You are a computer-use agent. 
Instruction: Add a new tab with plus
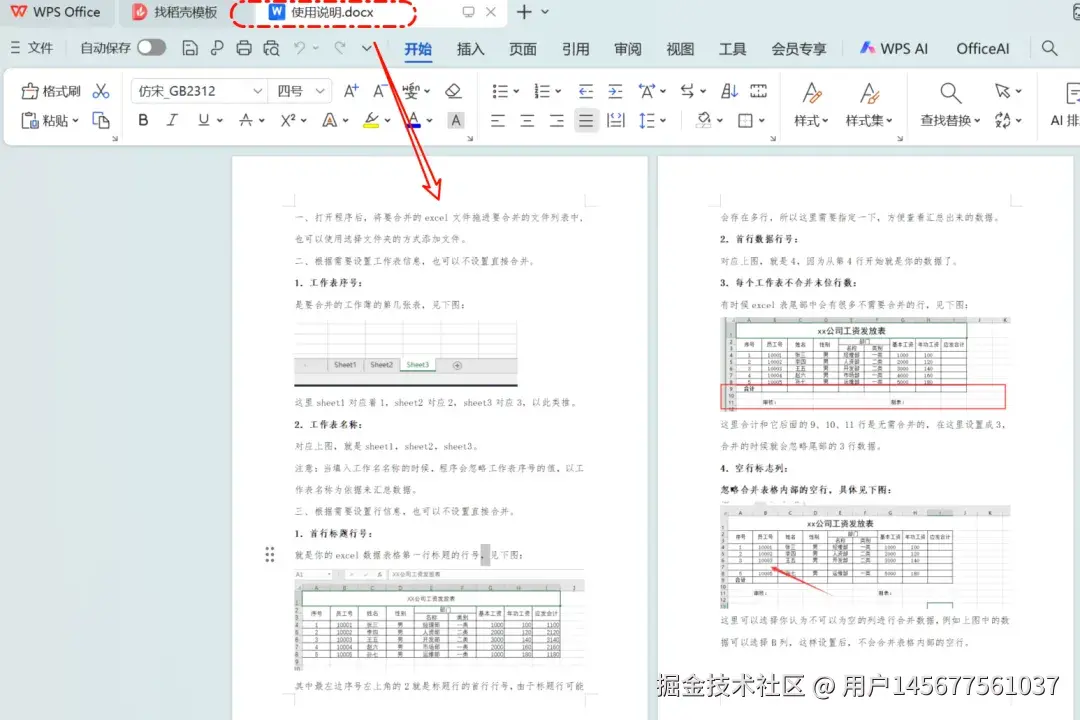[x=524, y=12]
